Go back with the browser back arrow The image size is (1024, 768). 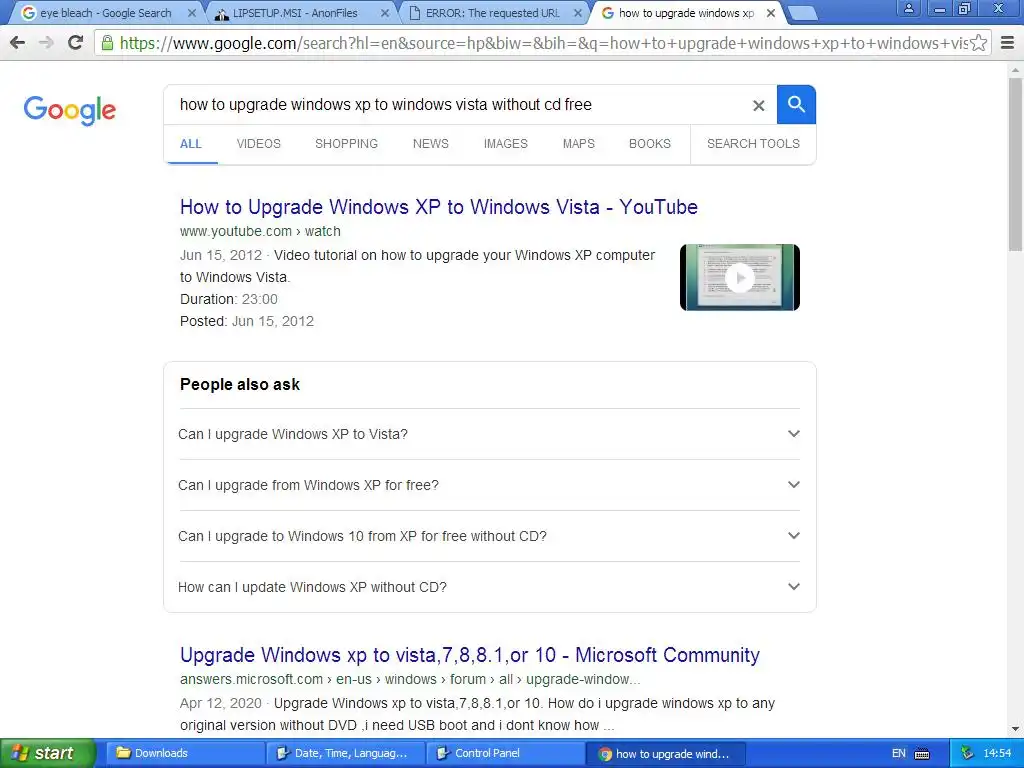(x=18, y=43)
